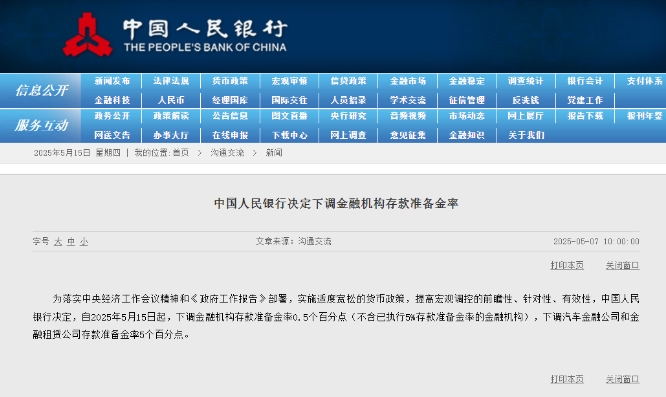Go to the 货币政策 section

tap(230, 81)
